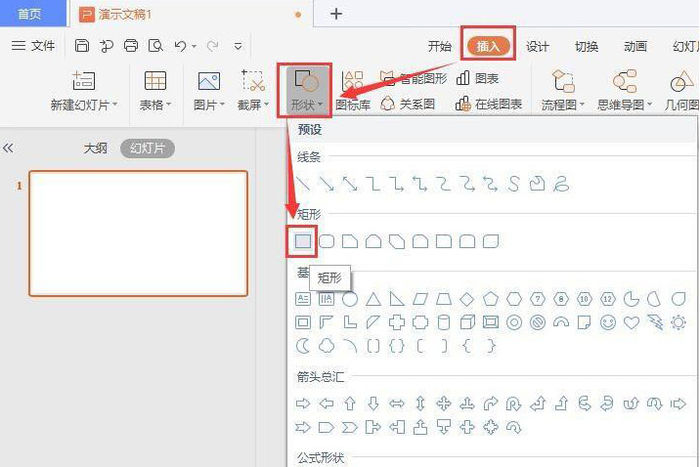This screenshot has width=700, height=467.
Task: Open the quick access customize dropdown
Action: pos(238,46)
